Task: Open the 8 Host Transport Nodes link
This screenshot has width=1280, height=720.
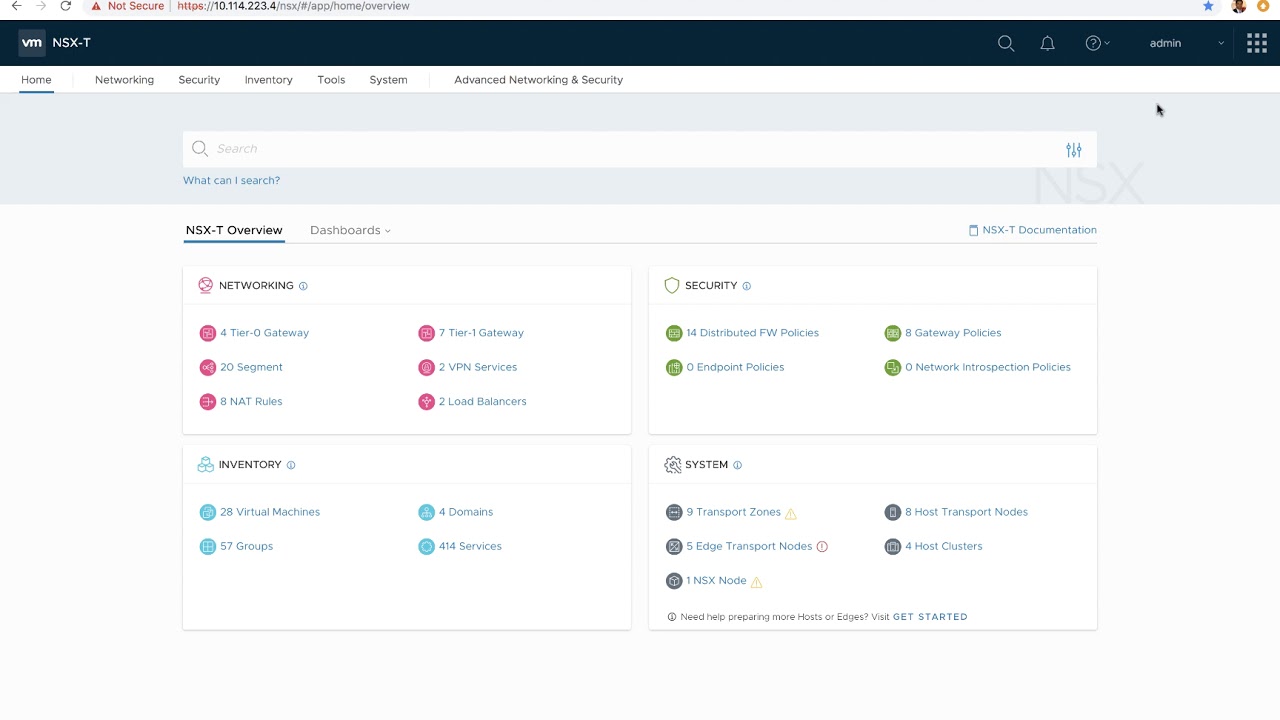Action: pos(966,512)
